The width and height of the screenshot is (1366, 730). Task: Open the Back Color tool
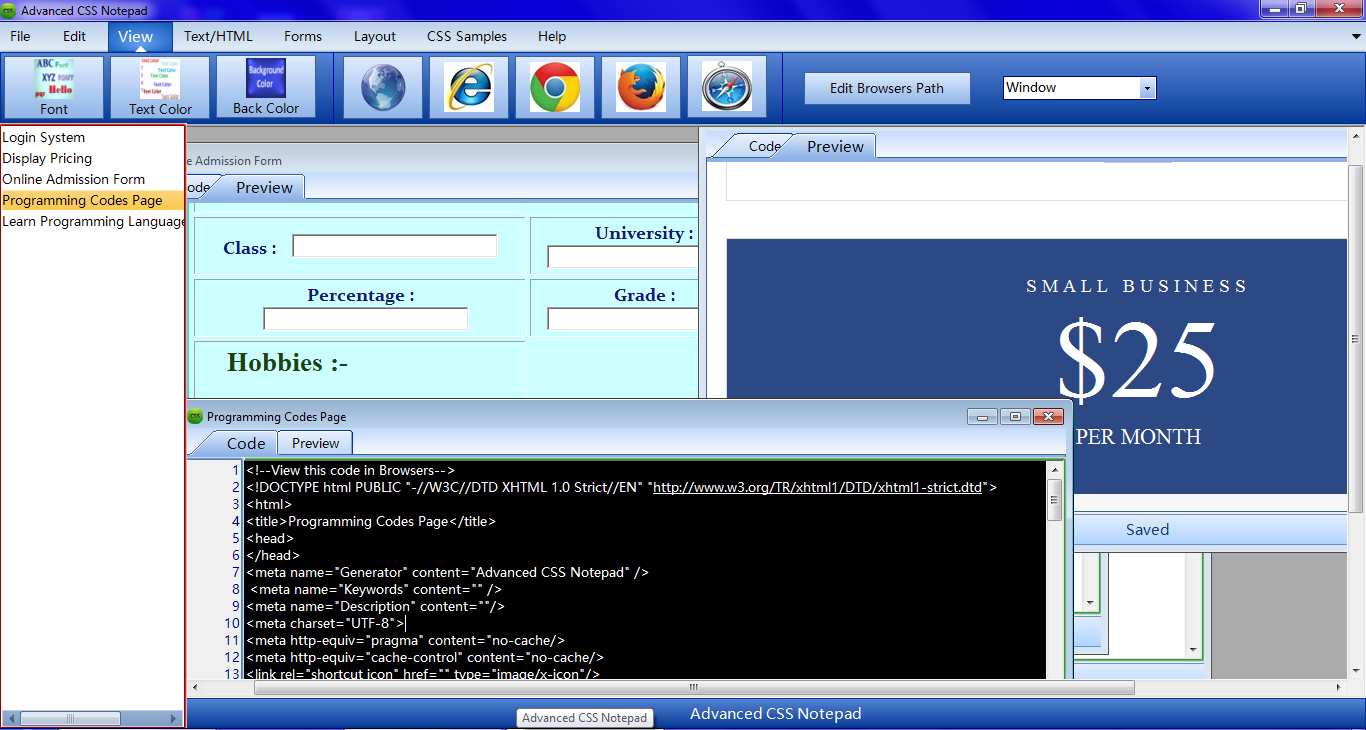[267, 86]
